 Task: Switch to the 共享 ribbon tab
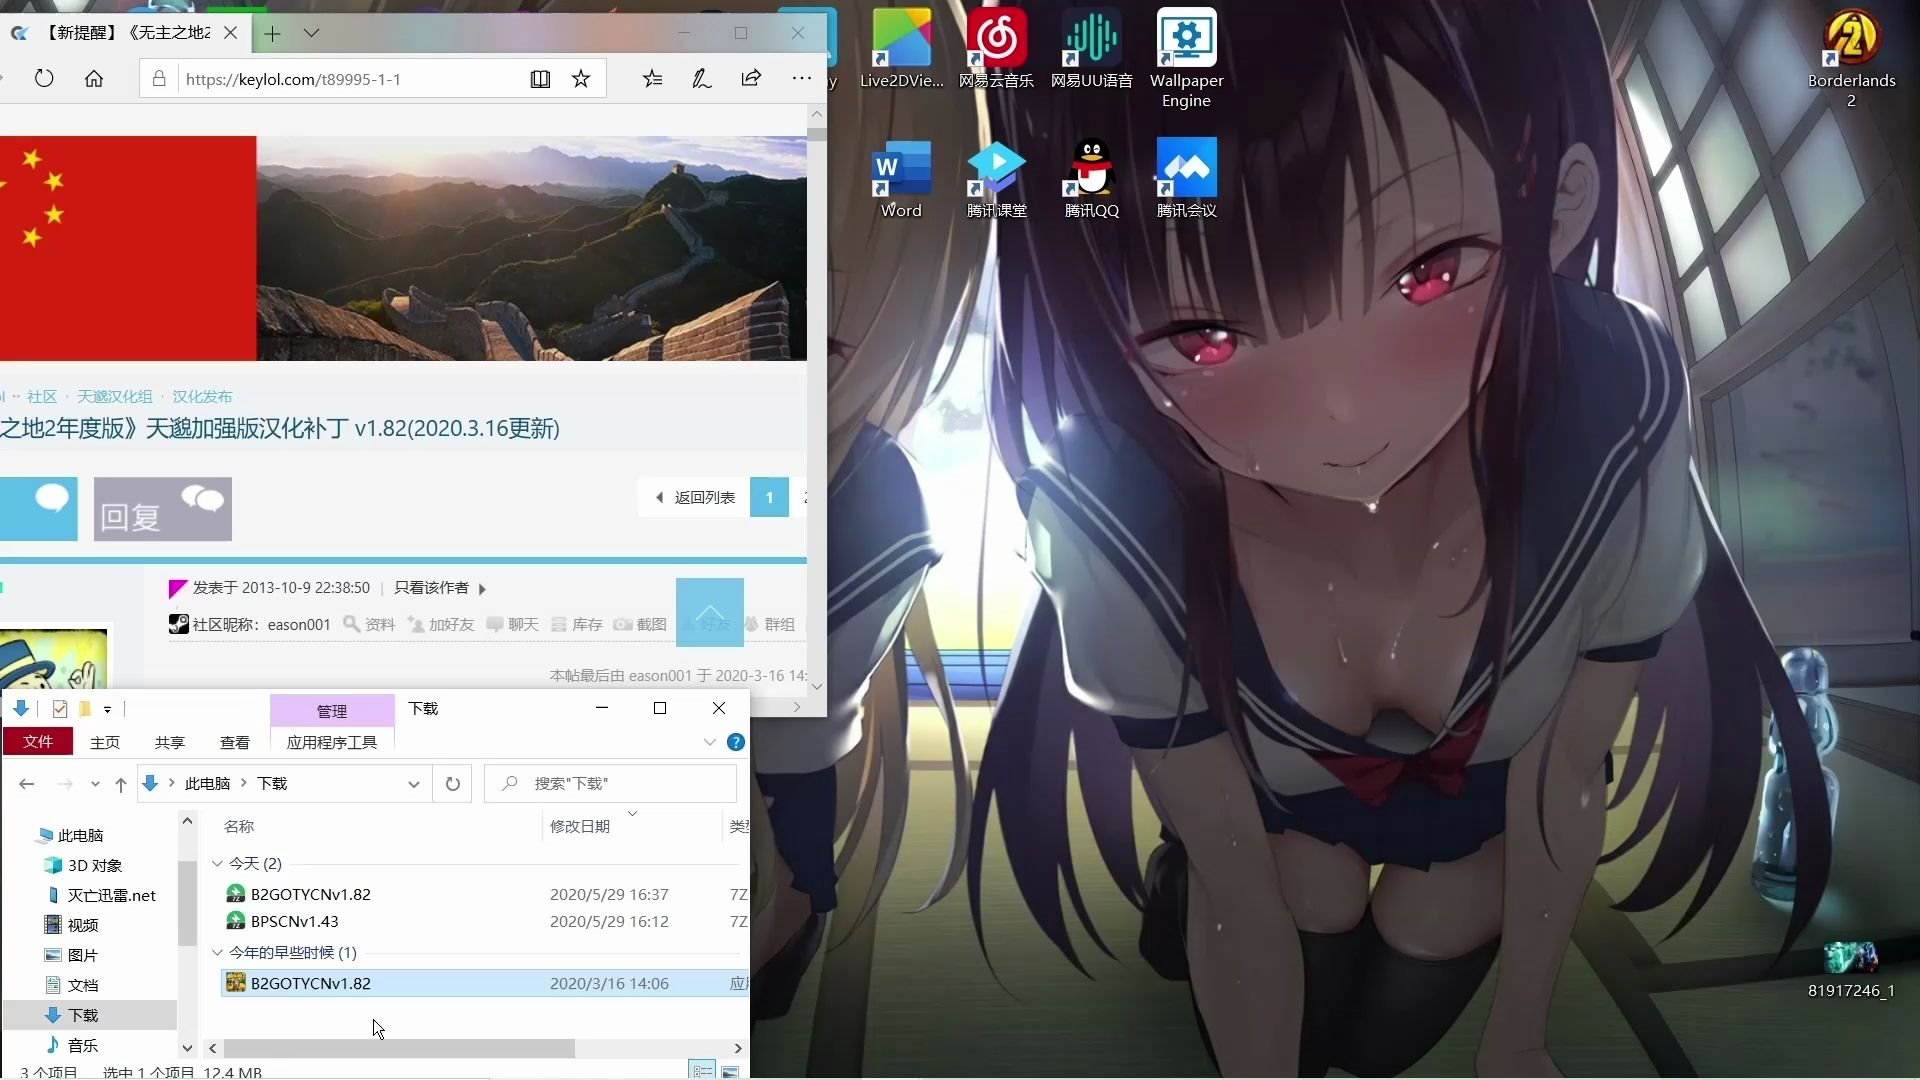170,742
